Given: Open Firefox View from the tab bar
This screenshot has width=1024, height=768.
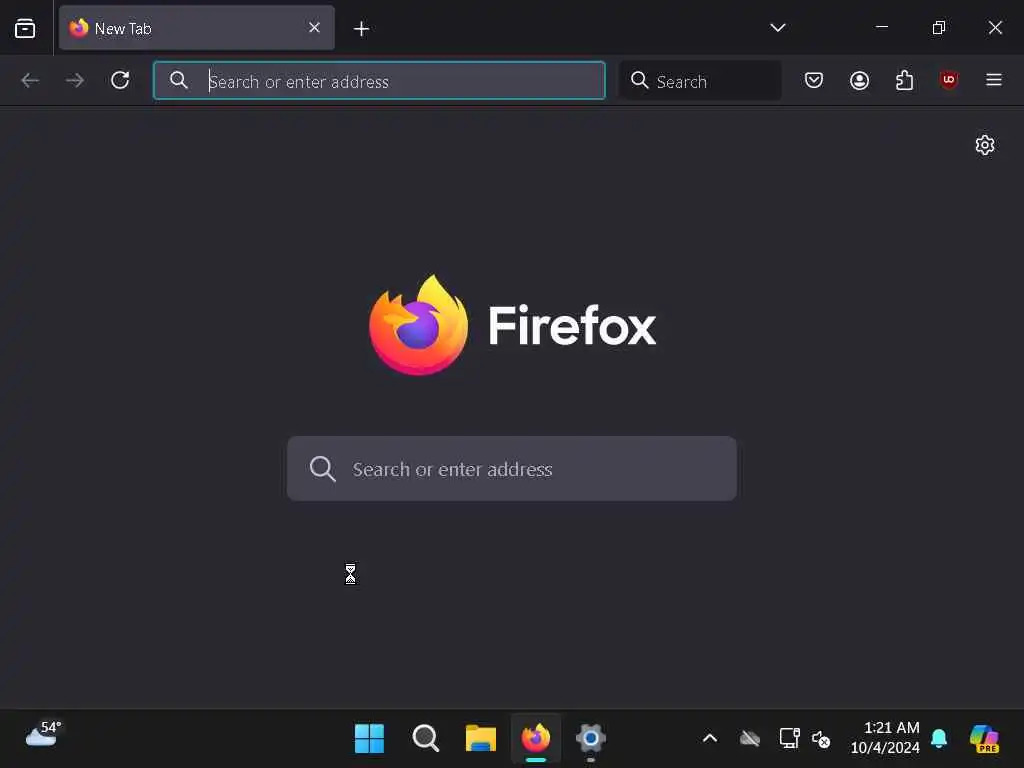Looking at the screenshot, I should click(x=25, y=28).
